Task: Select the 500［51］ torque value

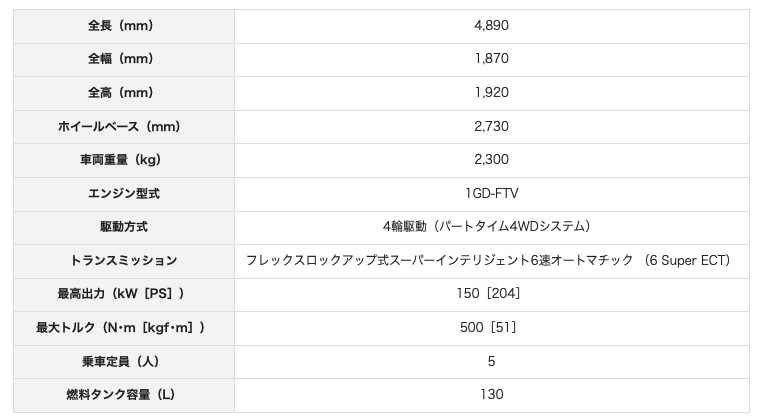Action: pyautogui.click(x=491, y=327)
